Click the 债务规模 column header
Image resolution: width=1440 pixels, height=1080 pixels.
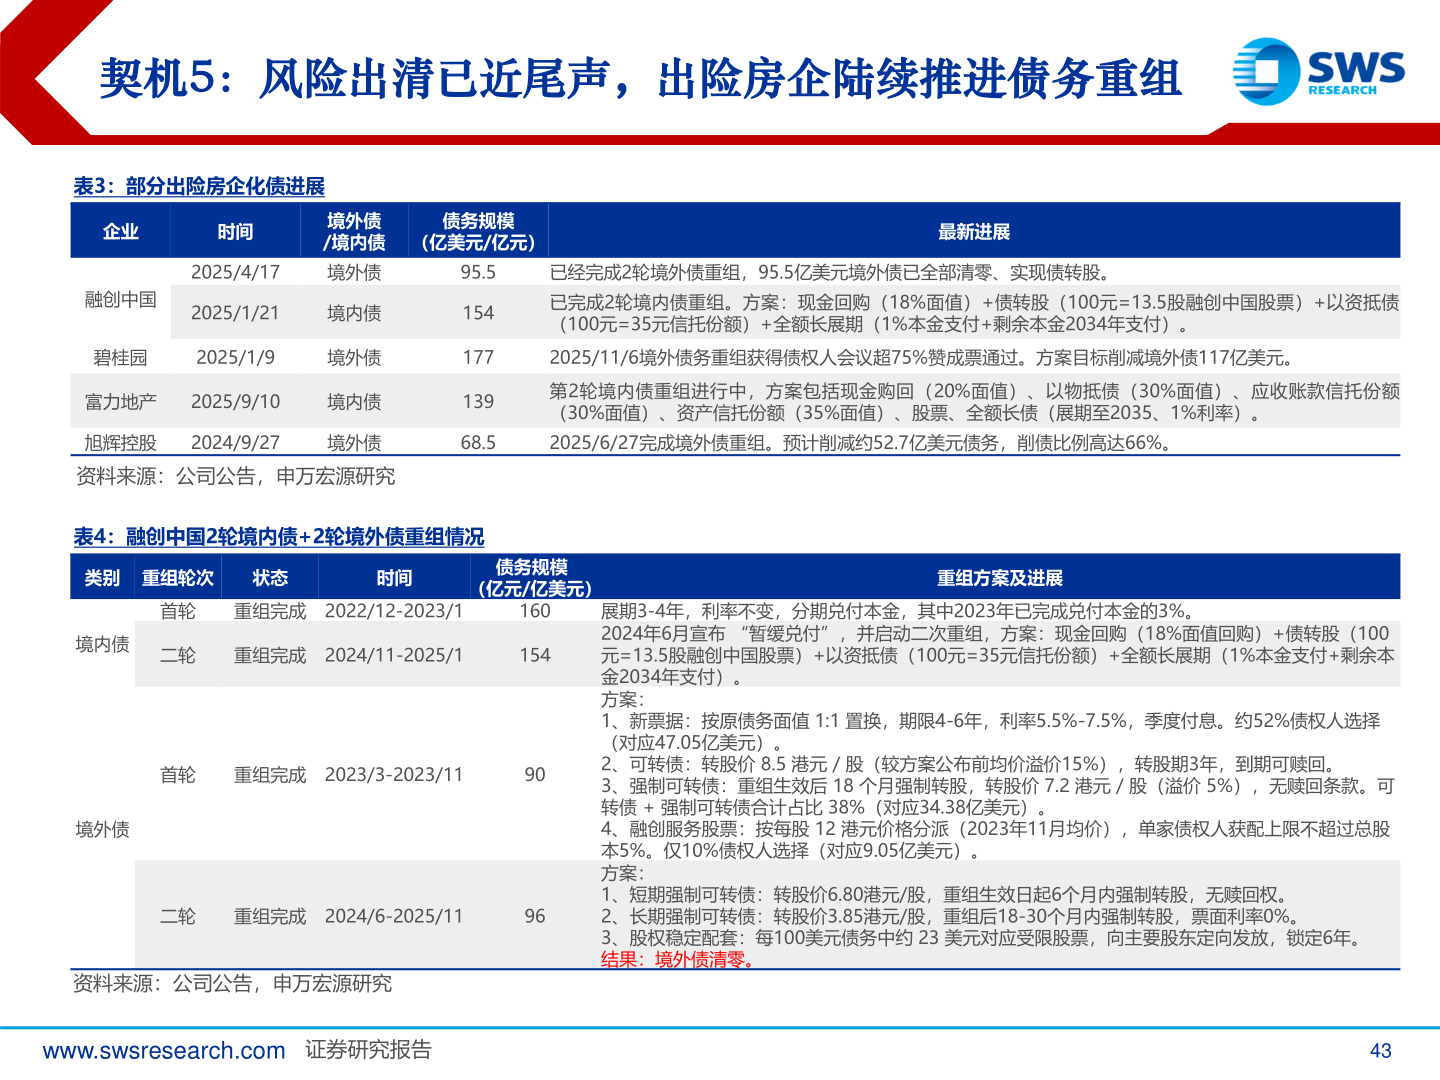point(481,230)
